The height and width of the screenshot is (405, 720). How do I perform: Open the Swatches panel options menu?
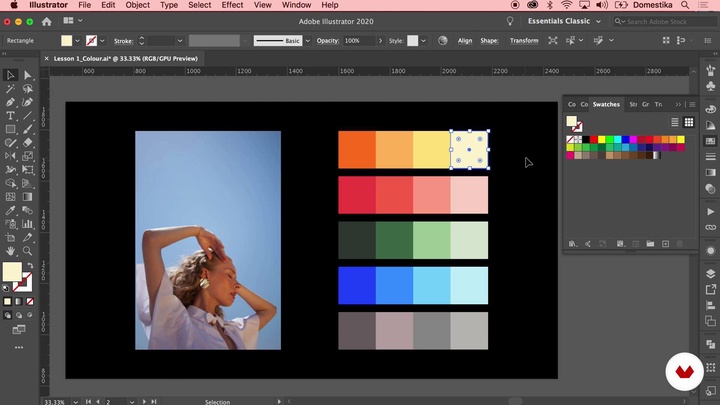(690, 104)
